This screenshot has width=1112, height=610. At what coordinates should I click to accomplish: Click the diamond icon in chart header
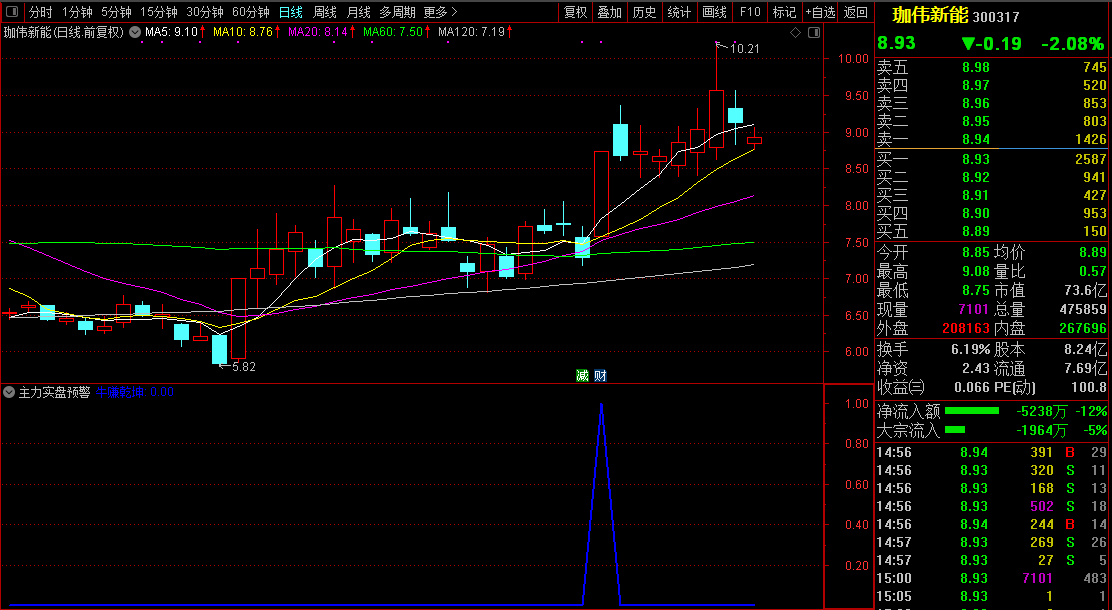795,32
